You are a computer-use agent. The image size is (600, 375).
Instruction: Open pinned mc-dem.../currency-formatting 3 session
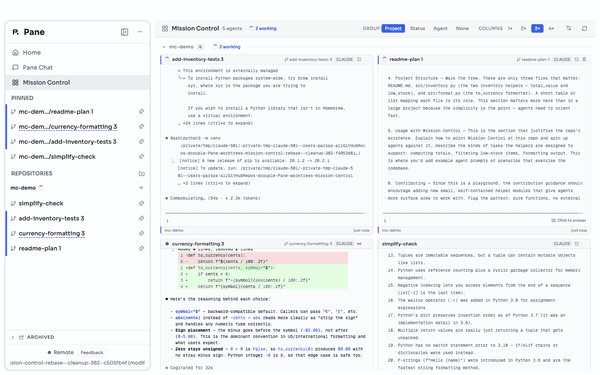tap(68, 126)
